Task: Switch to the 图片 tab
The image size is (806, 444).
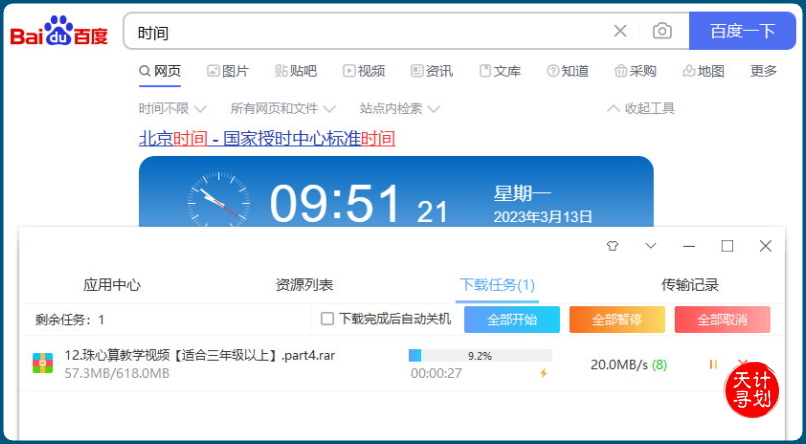Action: click(x=228, y=71)
